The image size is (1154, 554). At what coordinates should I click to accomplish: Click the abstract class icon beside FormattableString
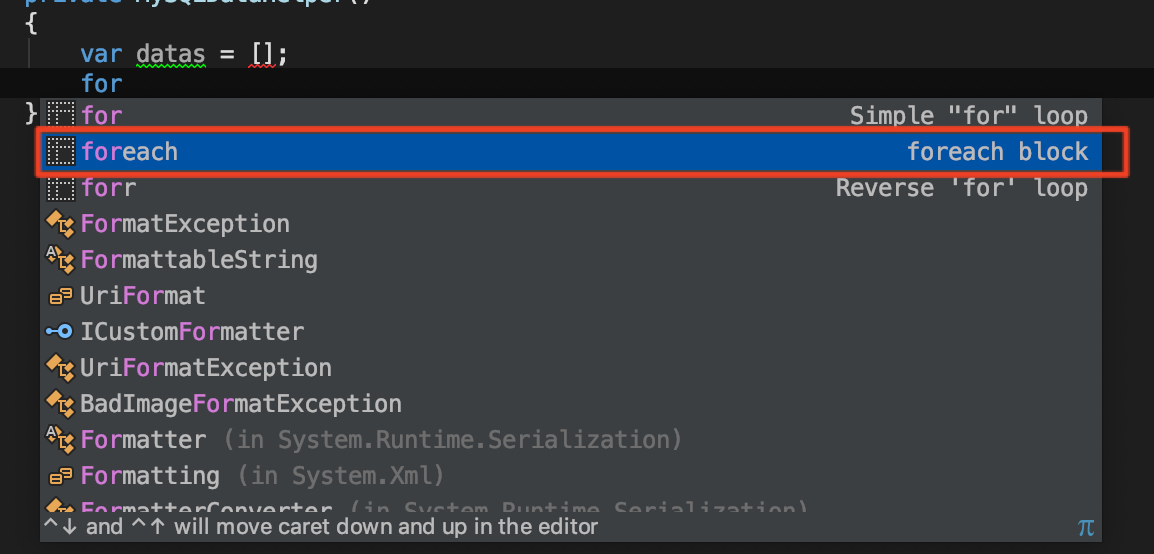pyautogui.click(x=61, y=260)
